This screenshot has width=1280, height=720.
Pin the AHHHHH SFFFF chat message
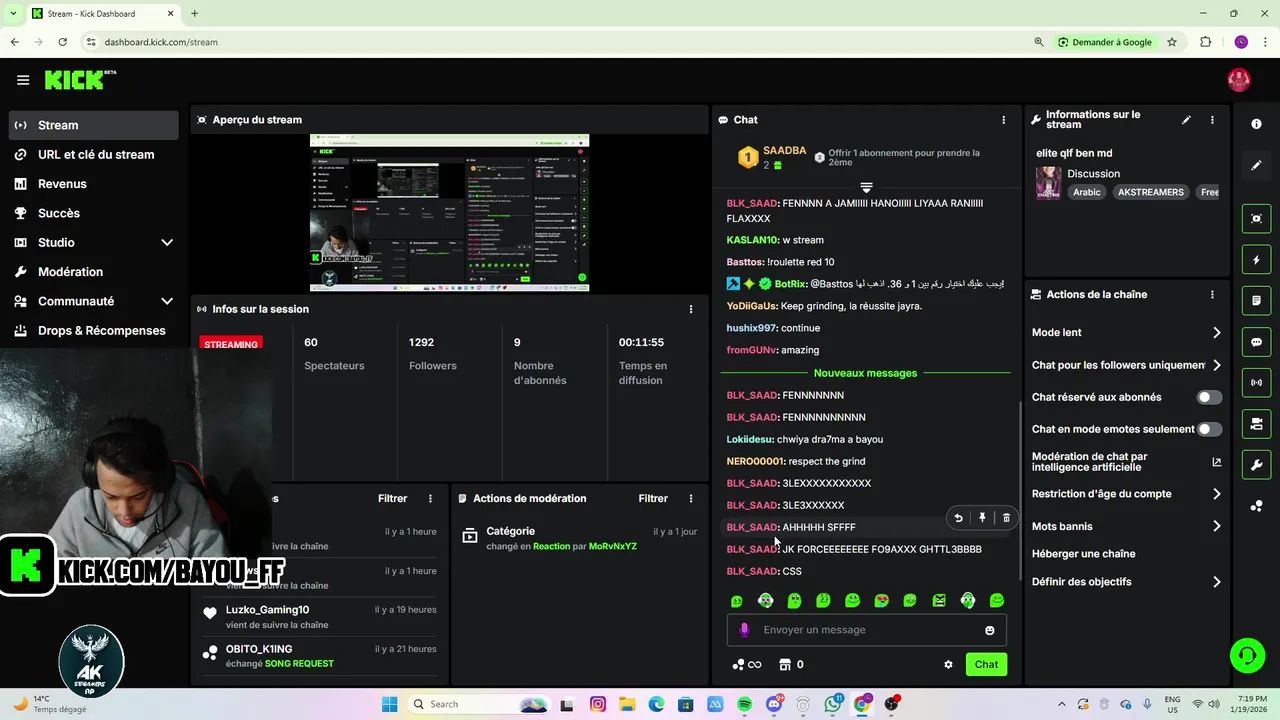coord(982,518)
